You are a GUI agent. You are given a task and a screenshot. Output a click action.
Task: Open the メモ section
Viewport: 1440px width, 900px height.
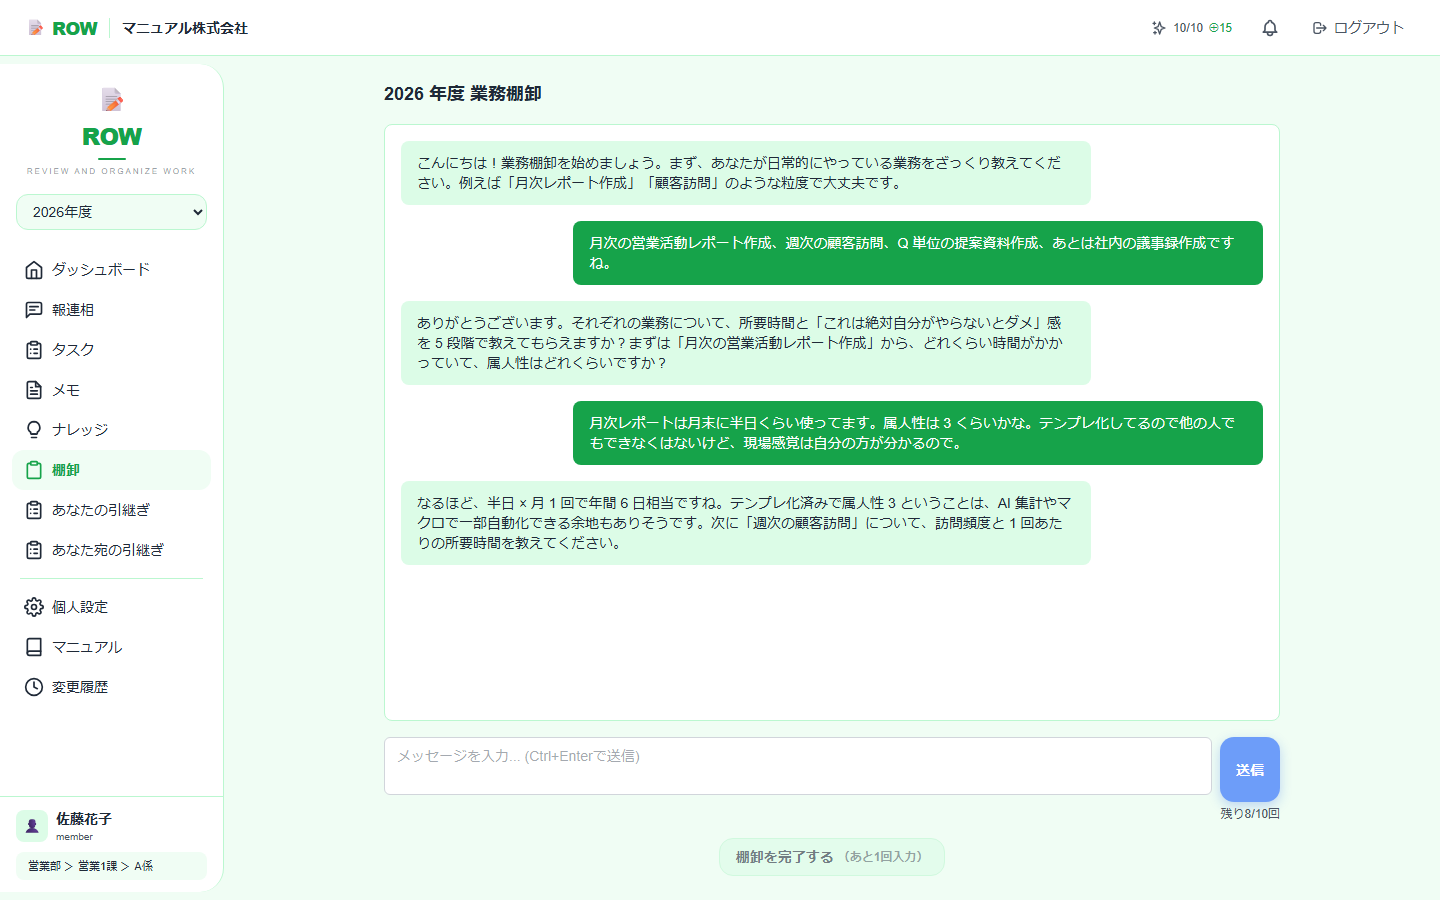pyautogui.click(x=112, y=390)
